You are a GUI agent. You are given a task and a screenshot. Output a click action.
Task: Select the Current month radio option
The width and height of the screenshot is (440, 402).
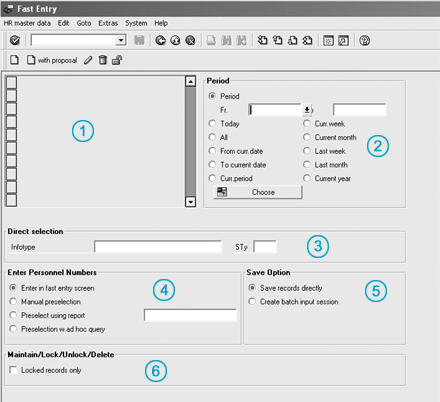[307, 137]
